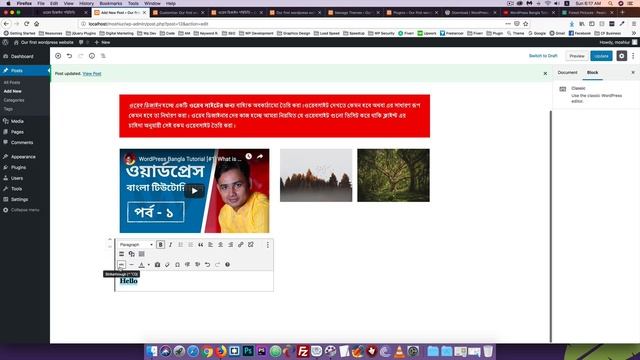640x360 pixels.
Task: Align text left
Action: 211,244
